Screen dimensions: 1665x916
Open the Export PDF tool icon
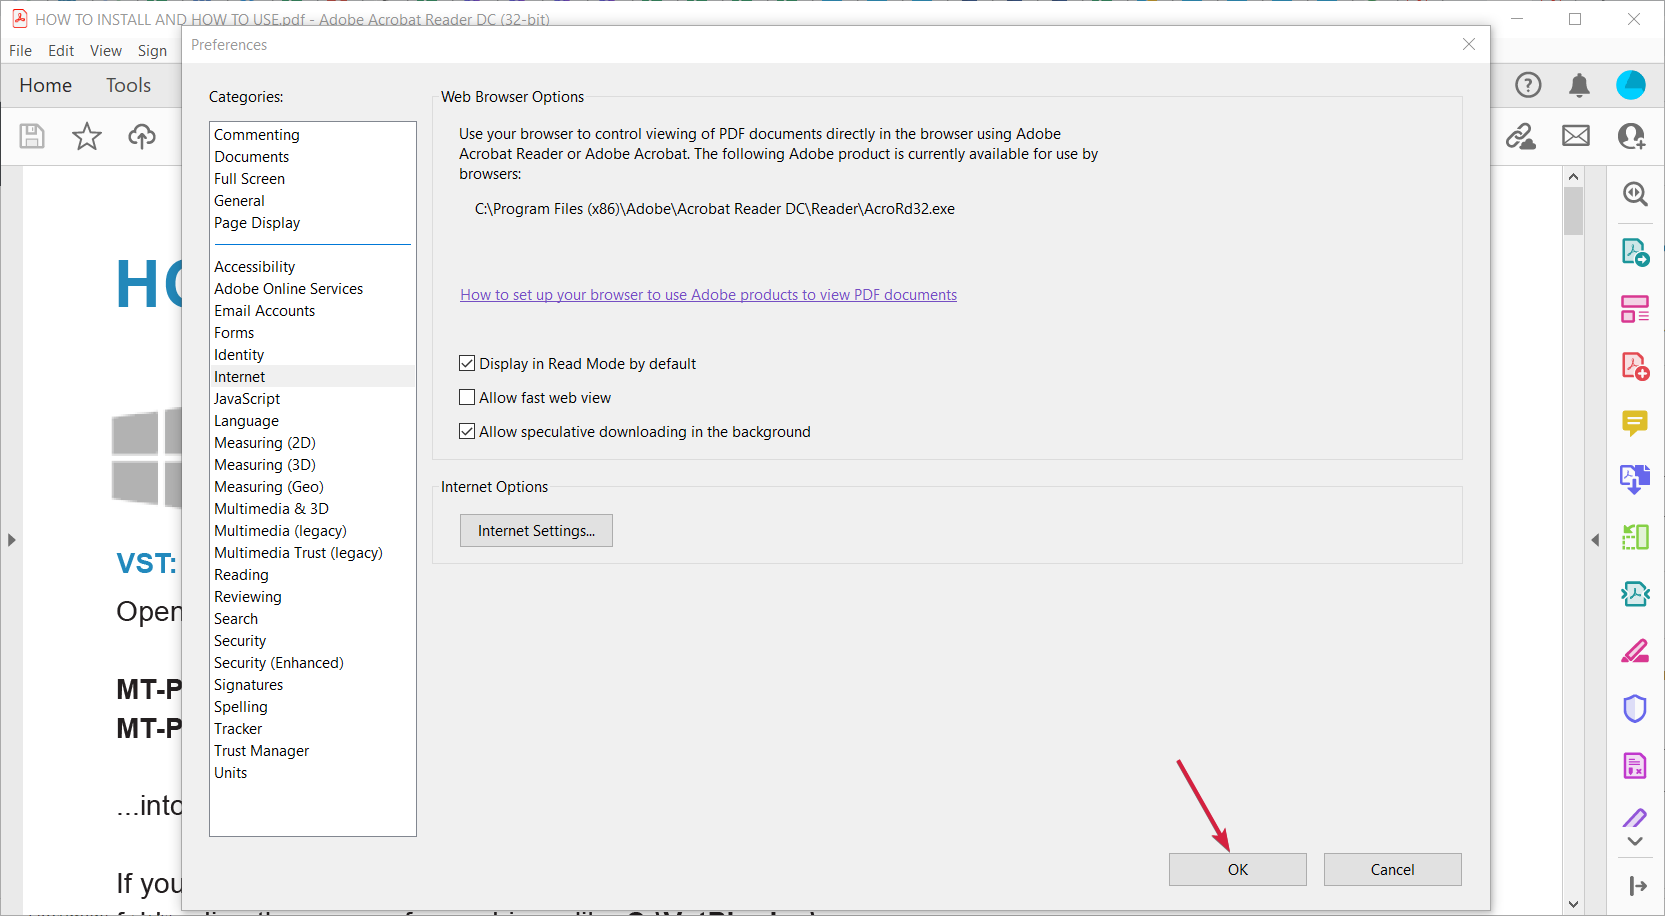point(1635,252)
